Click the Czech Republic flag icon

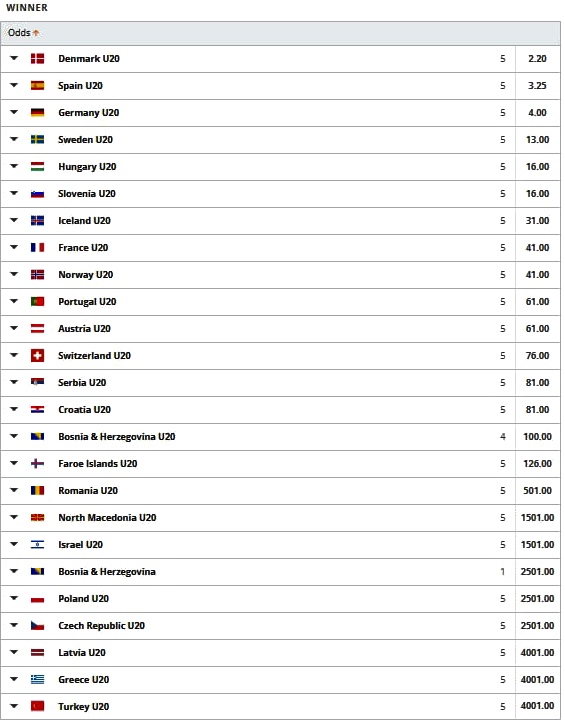(x=38, y=625)
